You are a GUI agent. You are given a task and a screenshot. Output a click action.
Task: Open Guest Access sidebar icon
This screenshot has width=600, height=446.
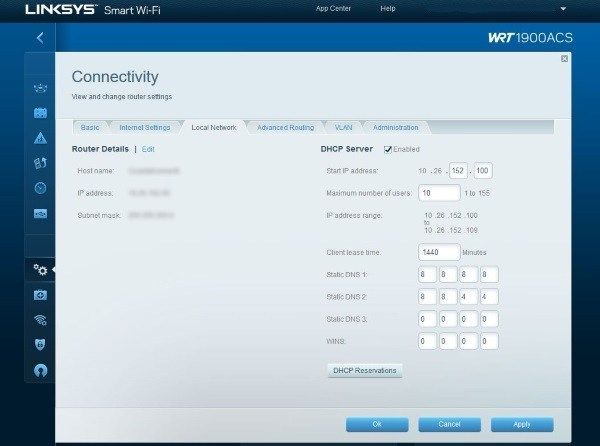click(x=41, y=113)
